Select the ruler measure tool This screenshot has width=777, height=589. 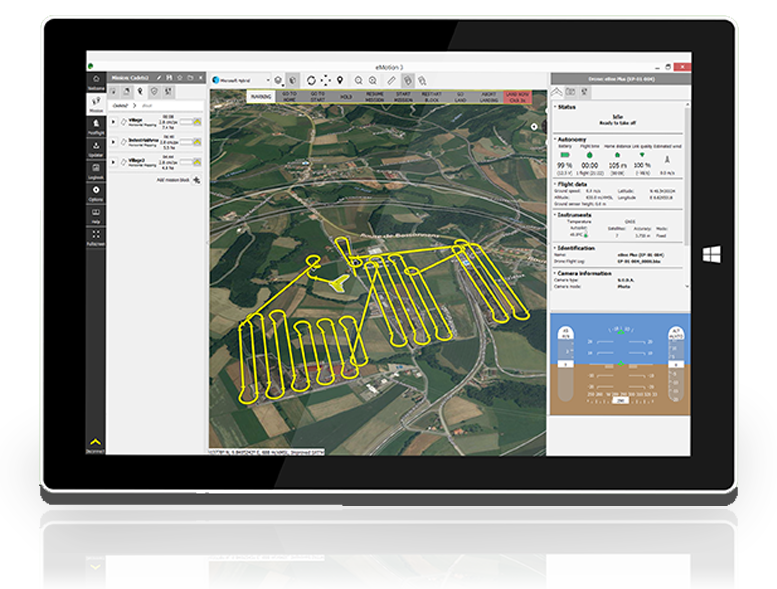tap(391, 80)
